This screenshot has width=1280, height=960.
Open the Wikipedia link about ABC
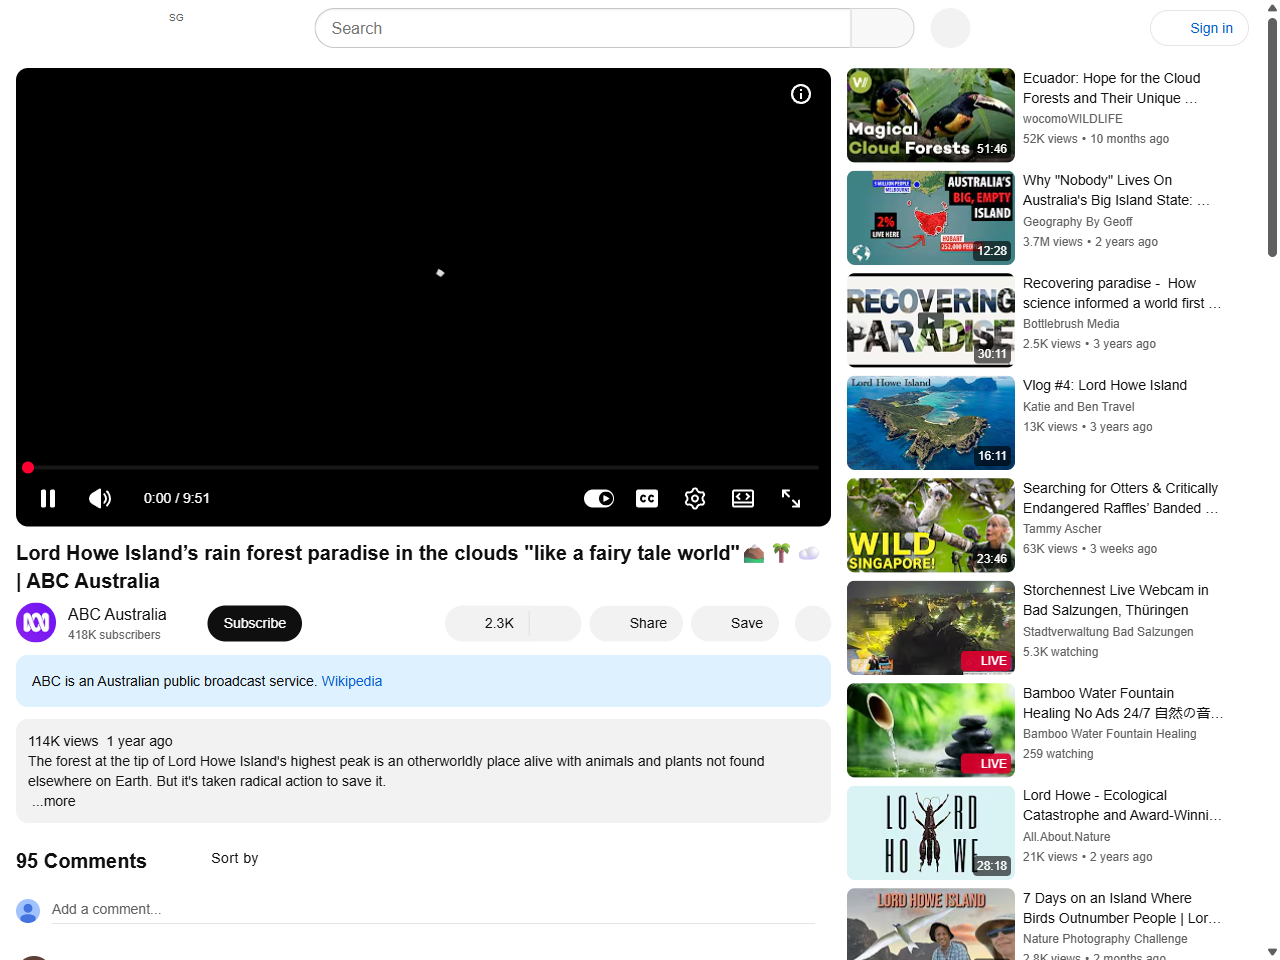point(352,681)
